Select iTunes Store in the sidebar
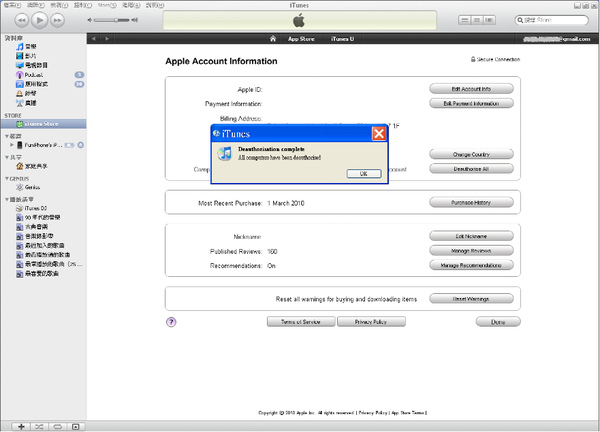This screenshot has height=432, width=600. [x=43, y=124]
